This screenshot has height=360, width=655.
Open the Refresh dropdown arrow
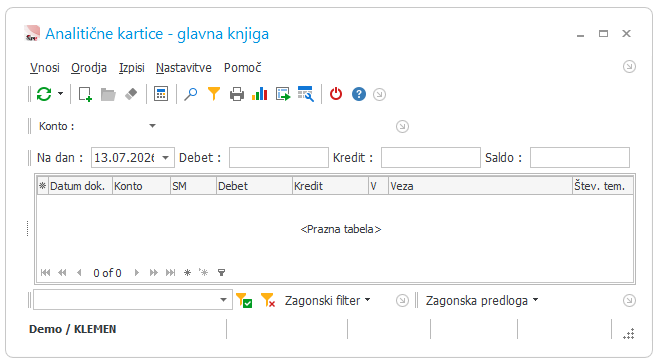61,94
